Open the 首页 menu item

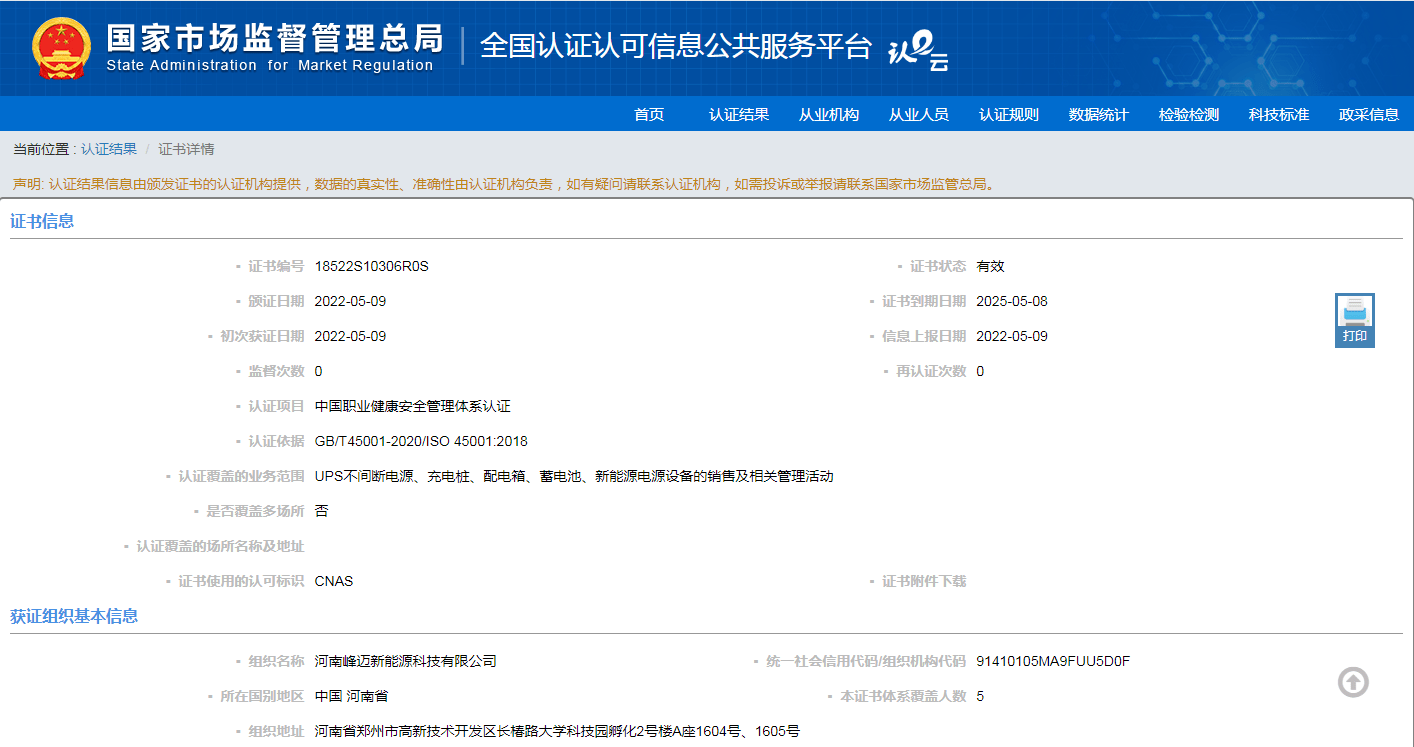pyautogui.click(x=649, y=114)
